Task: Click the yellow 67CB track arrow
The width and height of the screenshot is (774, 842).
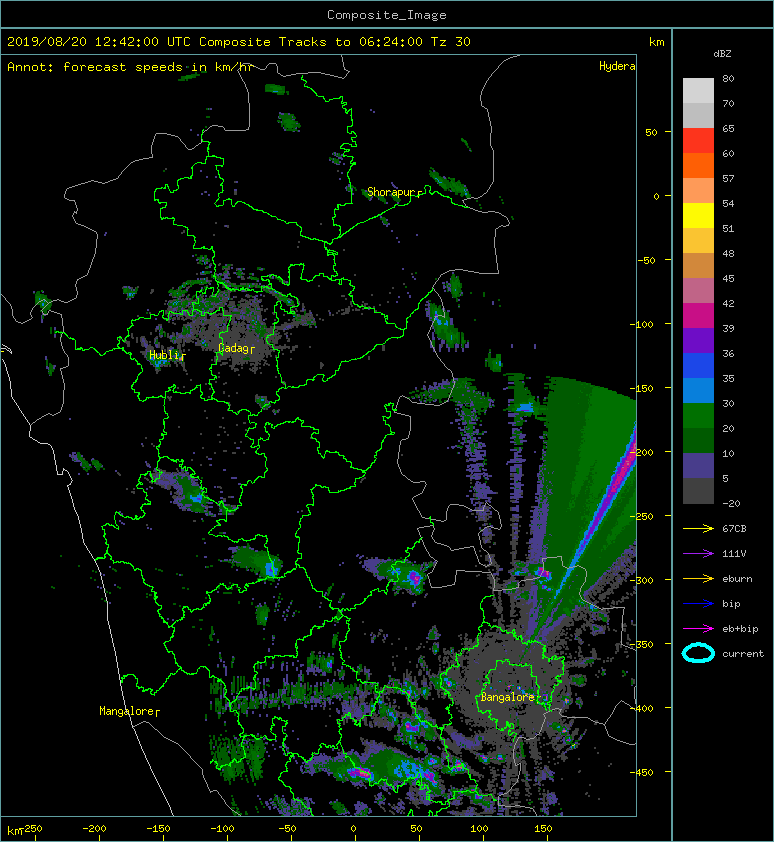Action: tap(698, 529)
